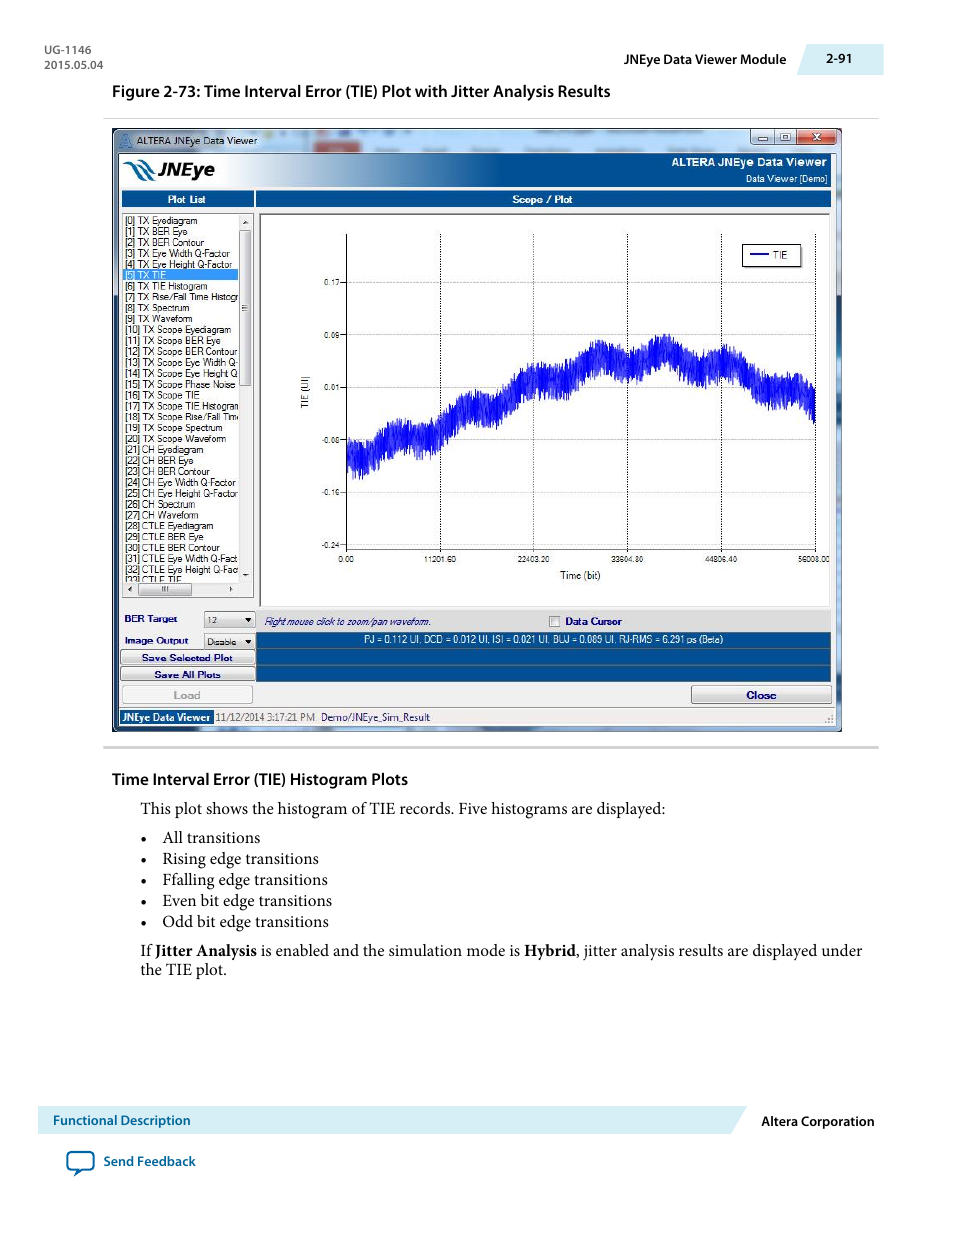
Task: Click the Scope / Plot panel header
Action: pyautogui.click(x=543, y=200)
